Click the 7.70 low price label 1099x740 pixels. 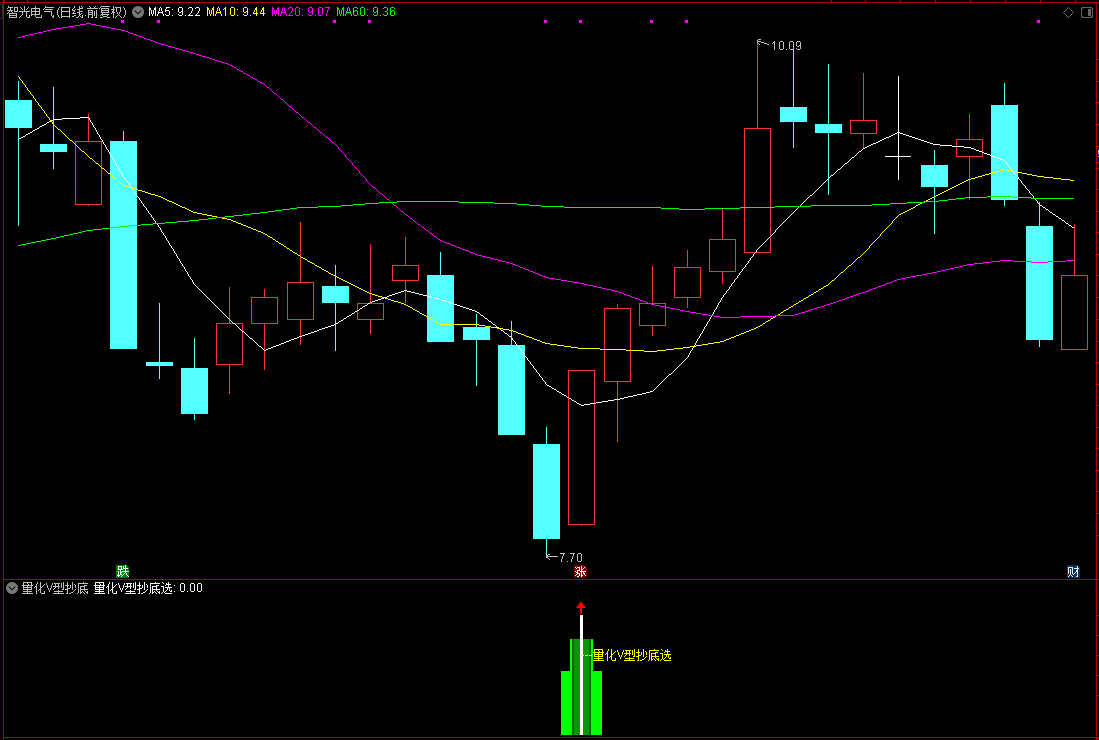tap(571, 558)
